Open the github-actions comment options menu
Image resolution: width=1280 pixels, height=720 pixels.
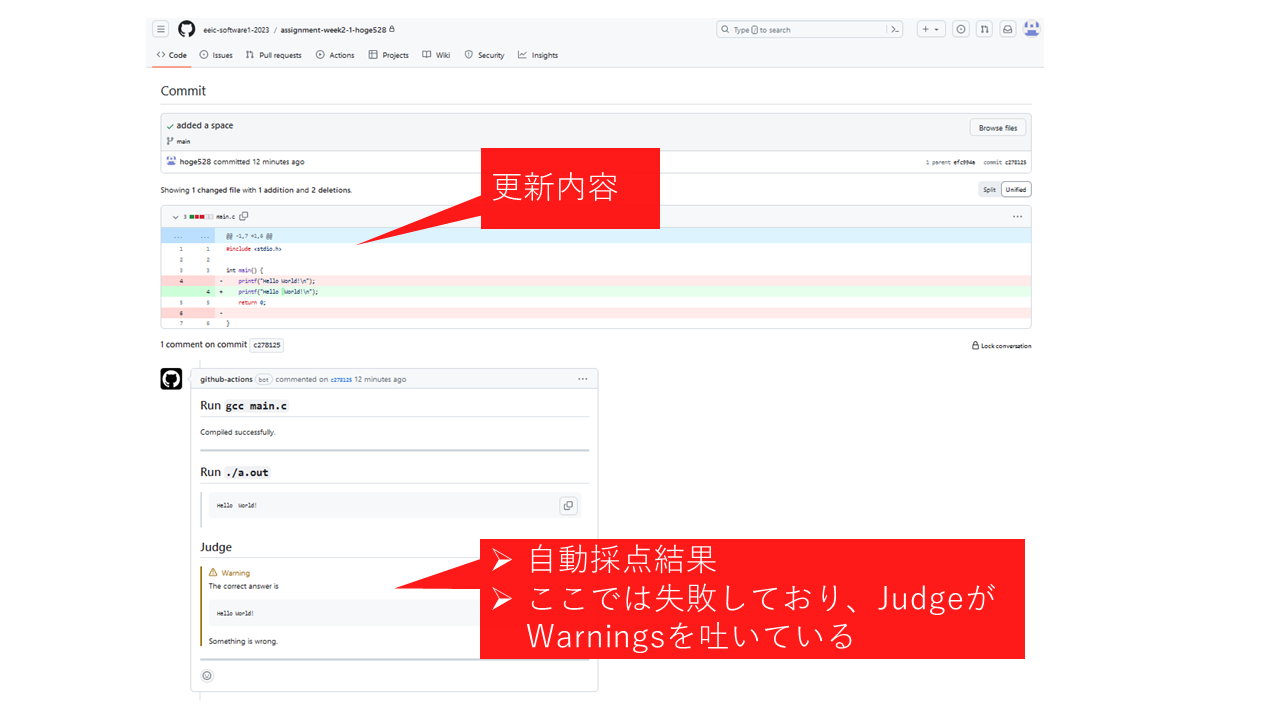pyautogui.click(x=582, y=379)
